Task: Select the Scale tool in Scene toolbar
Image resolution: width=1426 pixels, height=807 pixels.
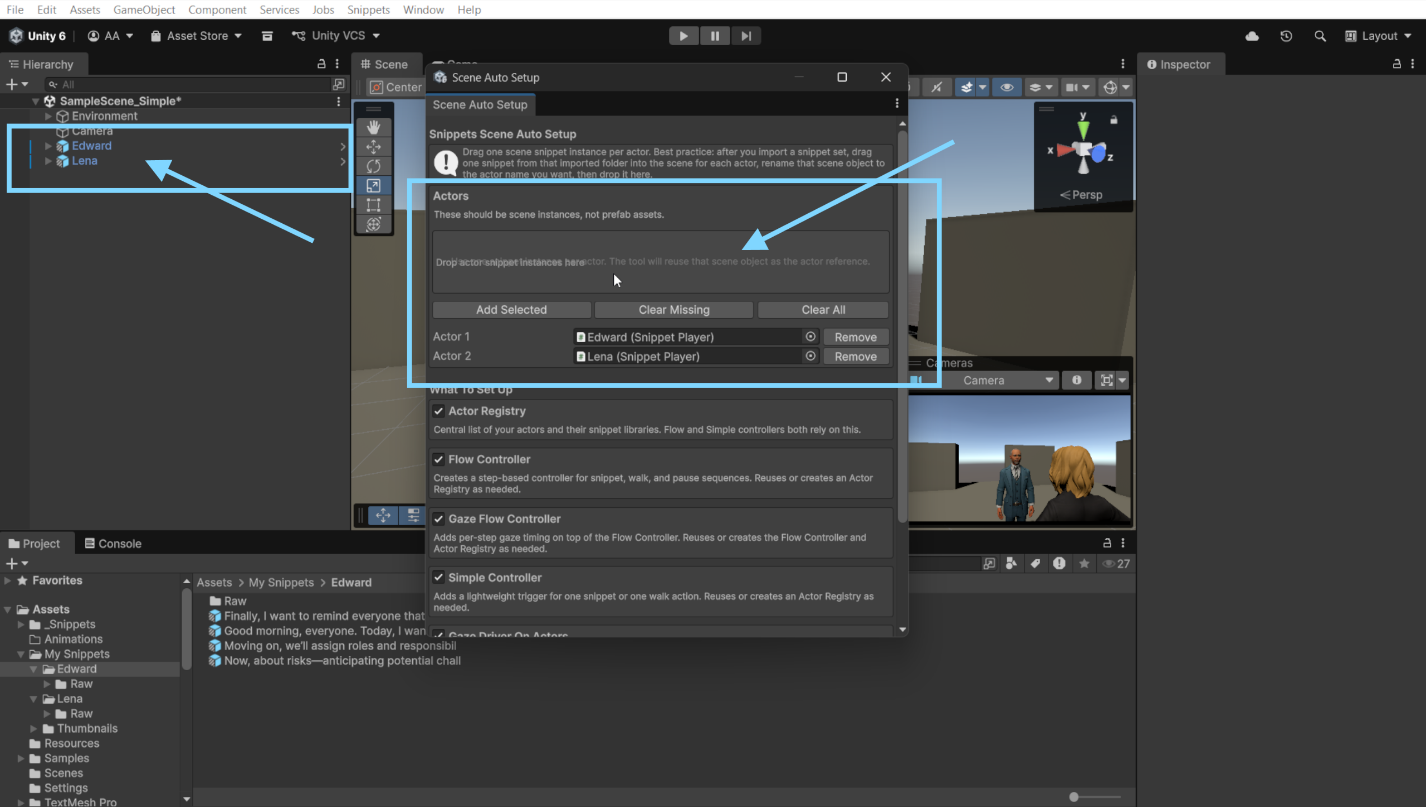Action: (373, 186)
